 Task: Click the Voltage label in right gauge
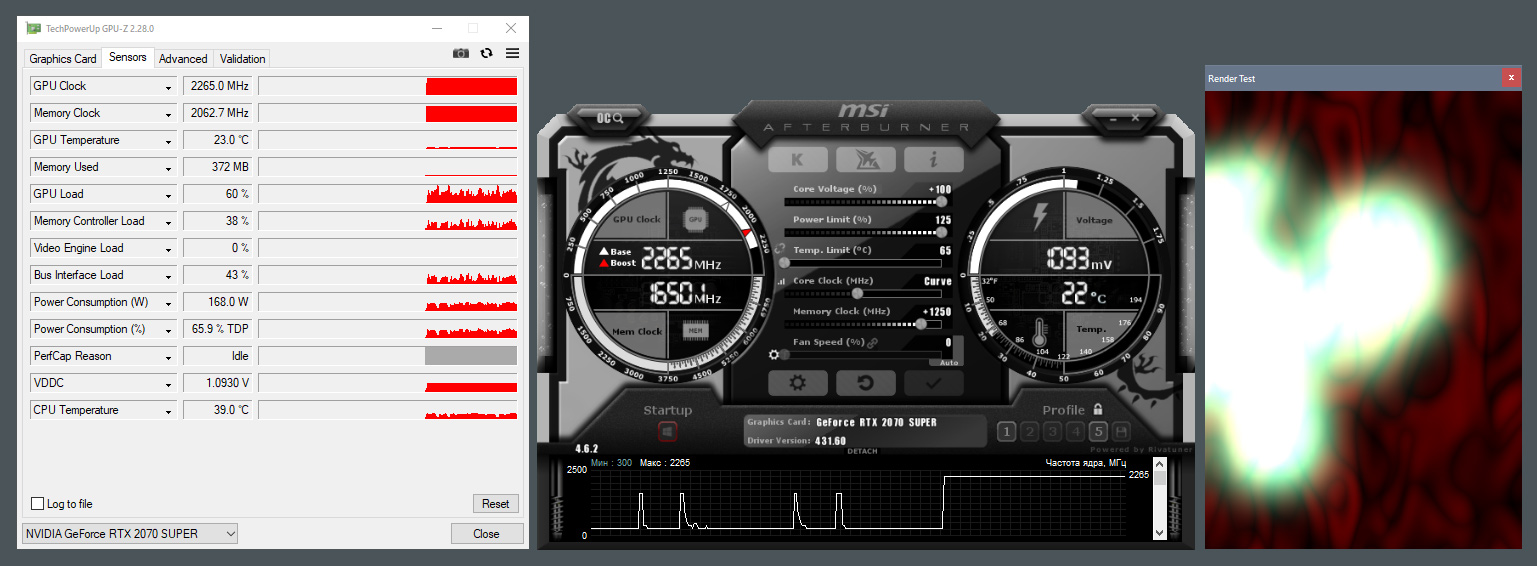click(1094, 220)
